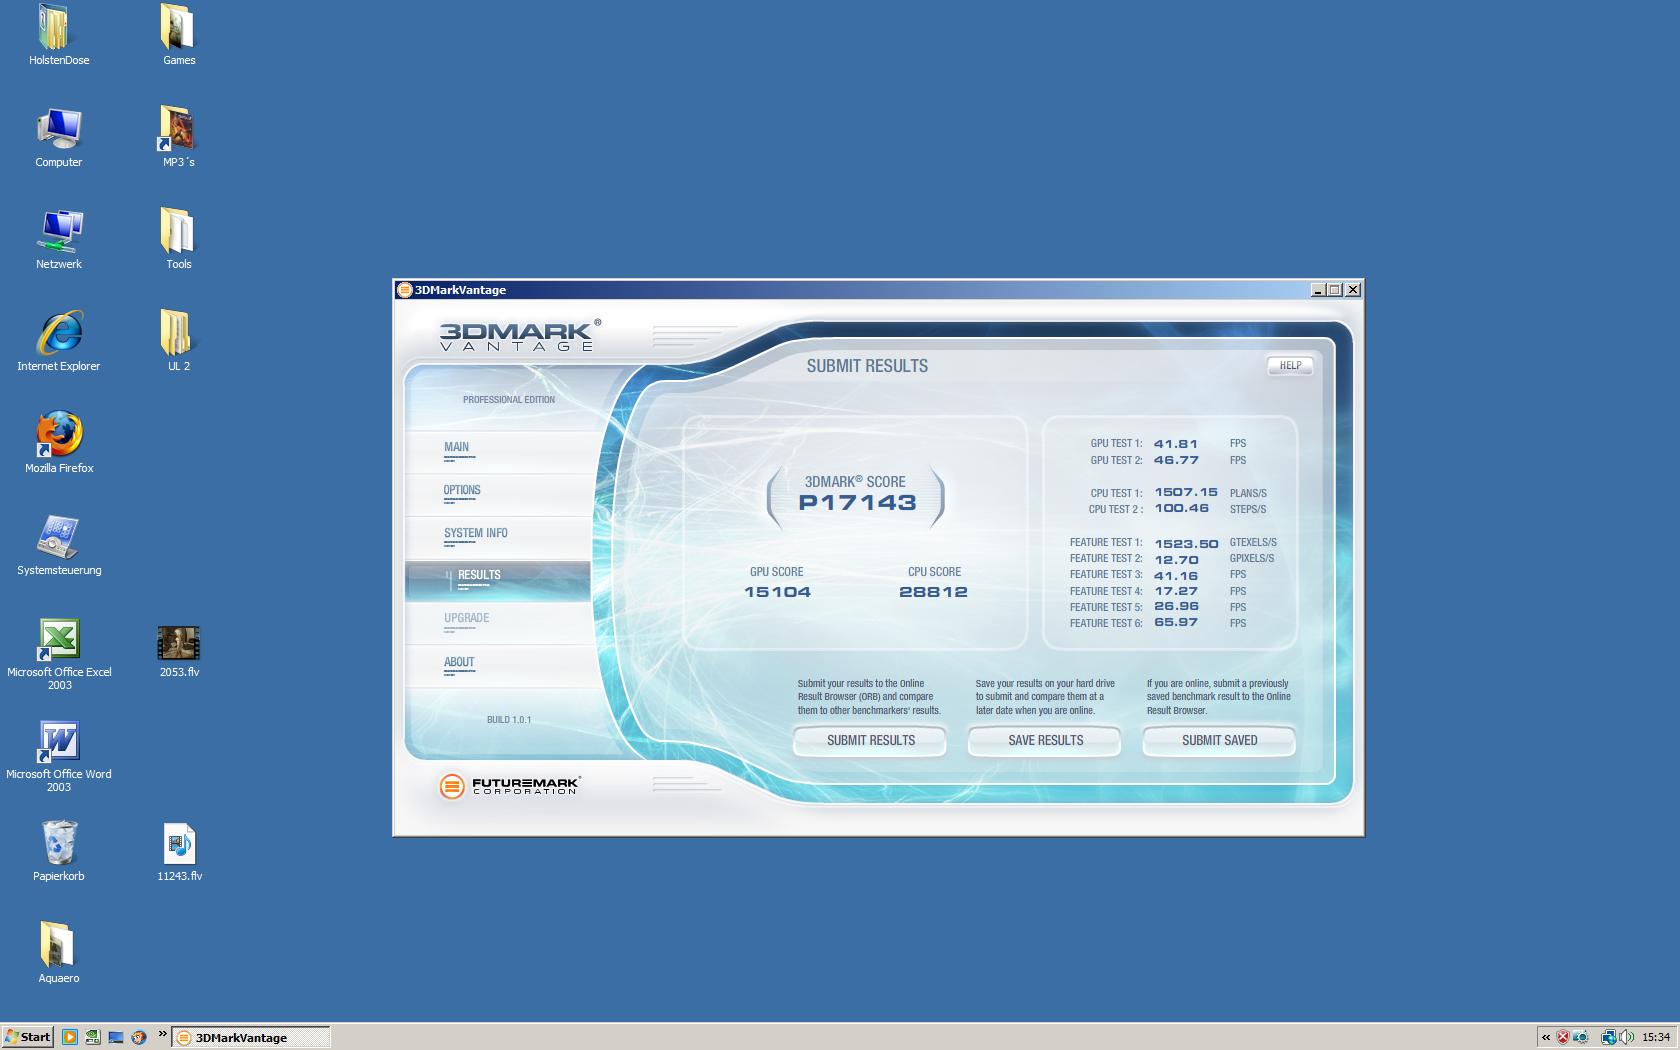1680x1050 pixels.
Task: Select the UL 2 folder icon
Action: pos(178,342)
